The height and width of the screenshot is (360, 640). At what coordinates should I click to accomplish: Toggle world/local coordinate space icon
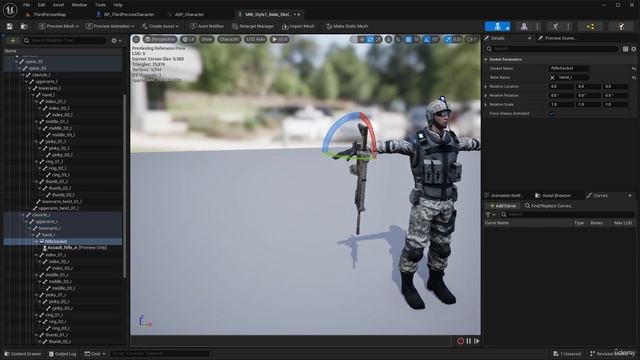(389, 39)
